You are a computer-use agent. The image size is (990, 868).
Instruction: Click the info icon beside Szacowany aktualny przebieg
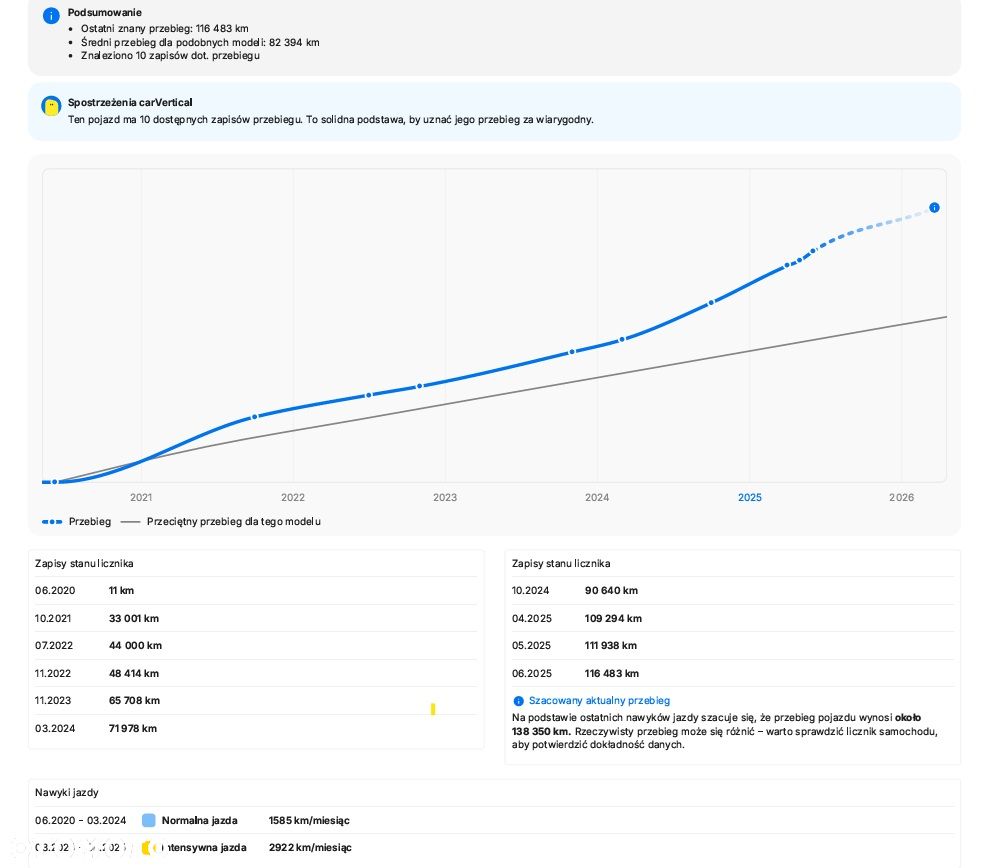518,701
